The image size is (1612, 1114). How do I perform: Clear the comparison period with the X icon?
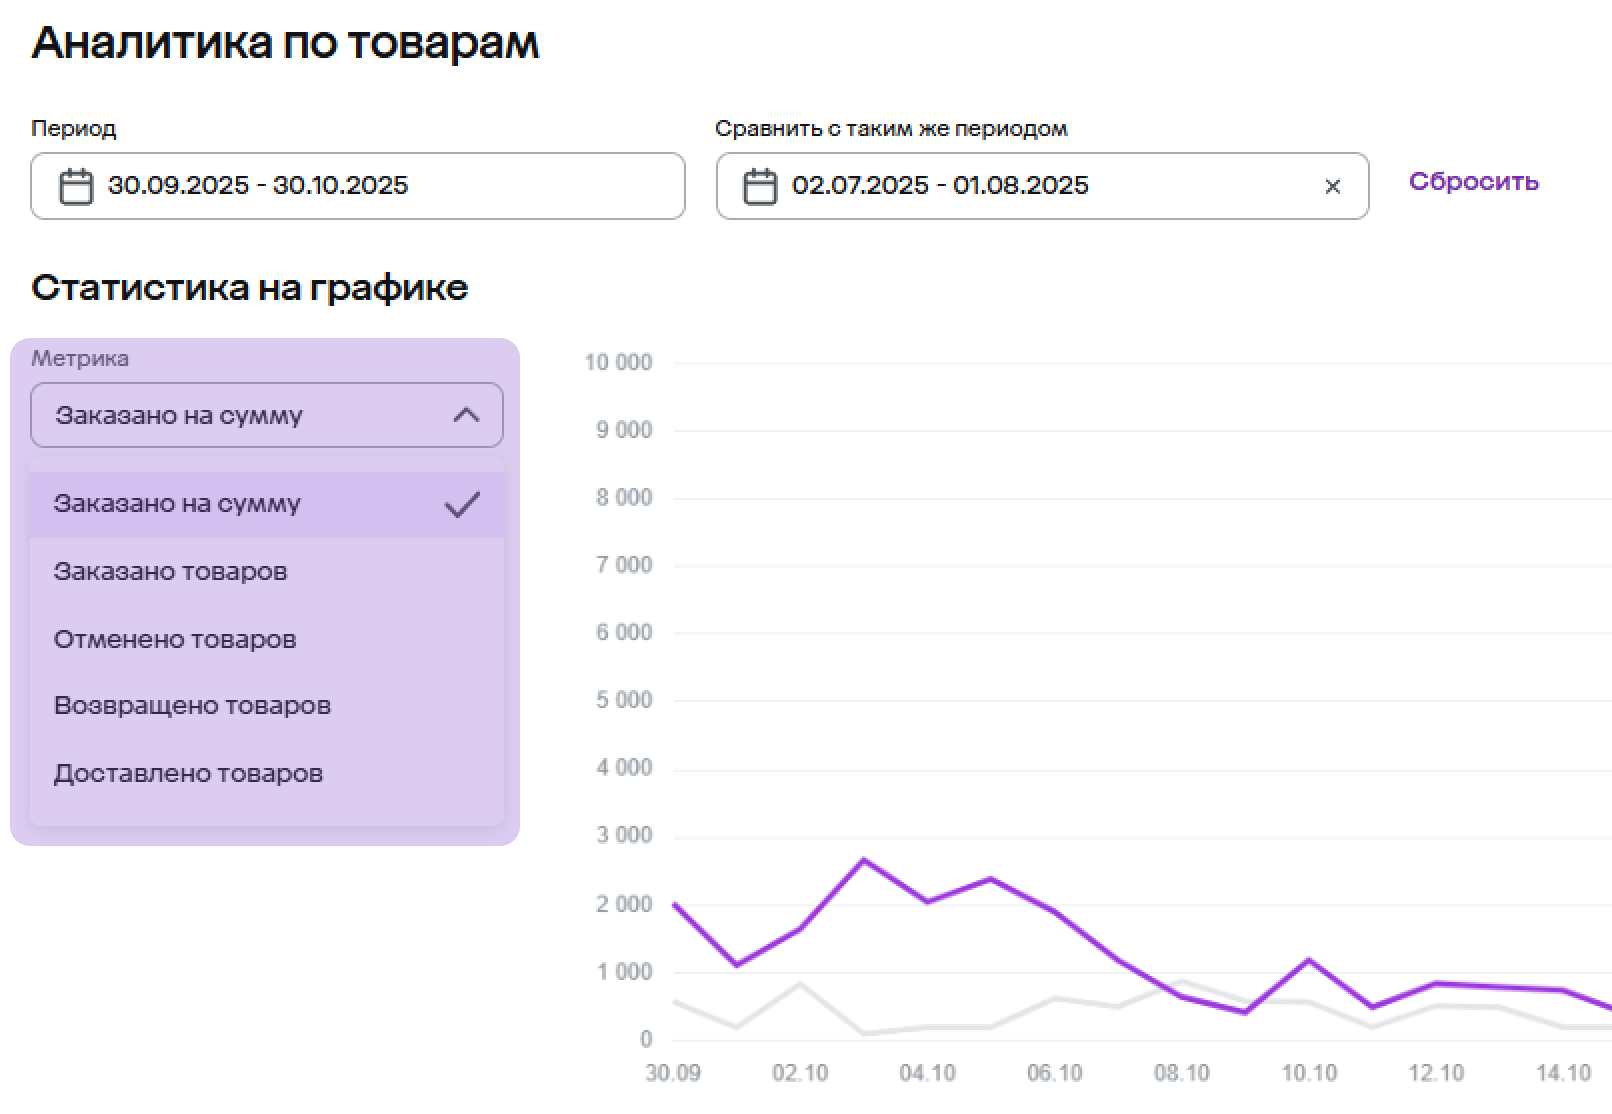coord(1332,187)
